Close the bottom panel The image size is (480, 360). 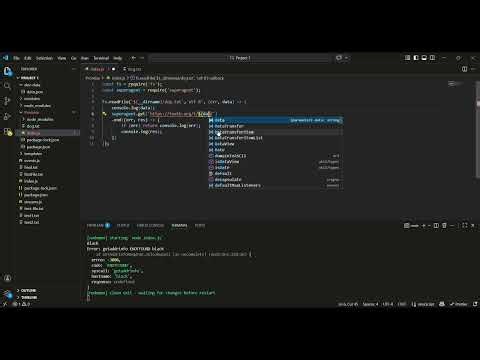(473, 226)
